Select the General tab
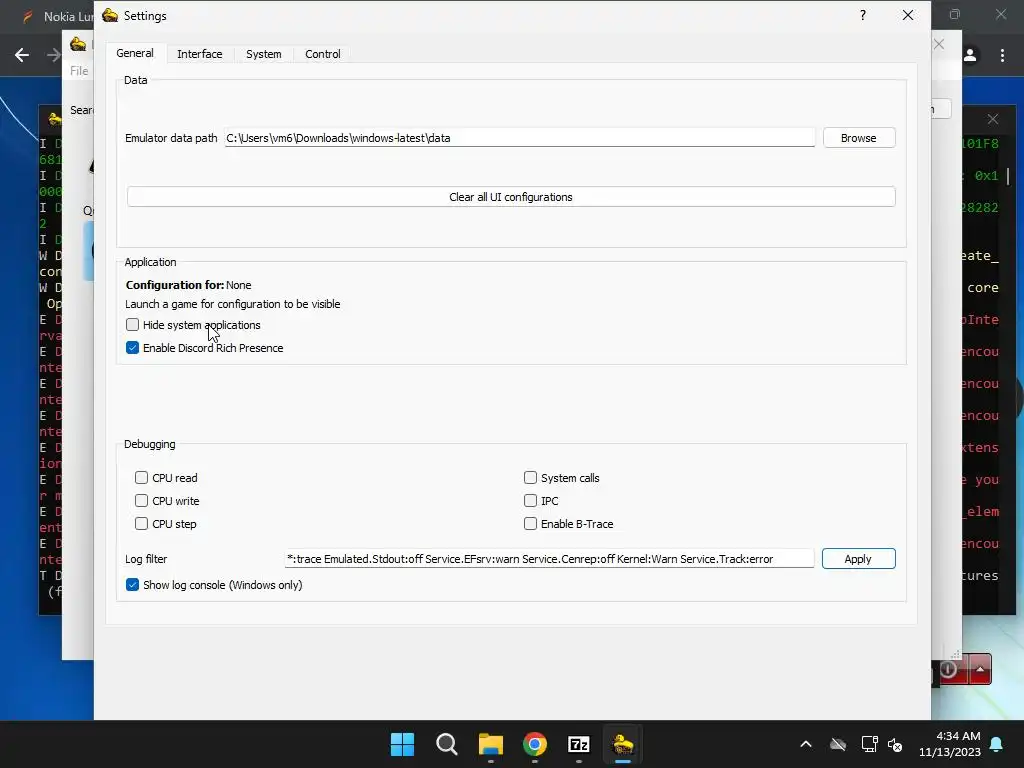The height and width of the screenshot is (768, 1024). 135,54
